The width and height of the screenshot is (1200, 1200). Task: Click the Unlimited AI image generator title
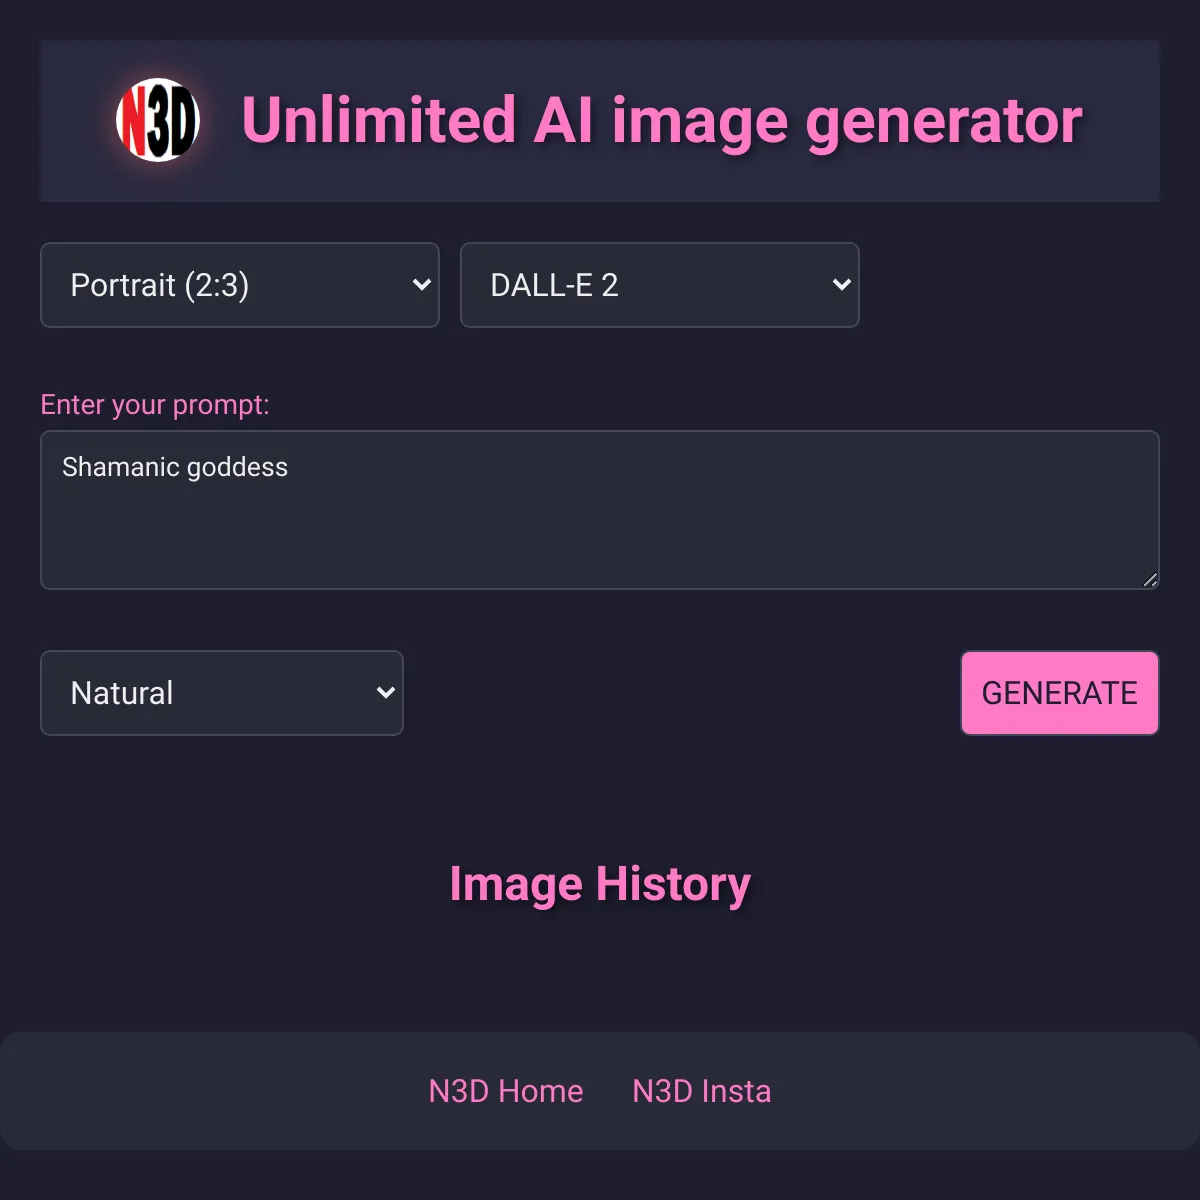coord(662,121)
